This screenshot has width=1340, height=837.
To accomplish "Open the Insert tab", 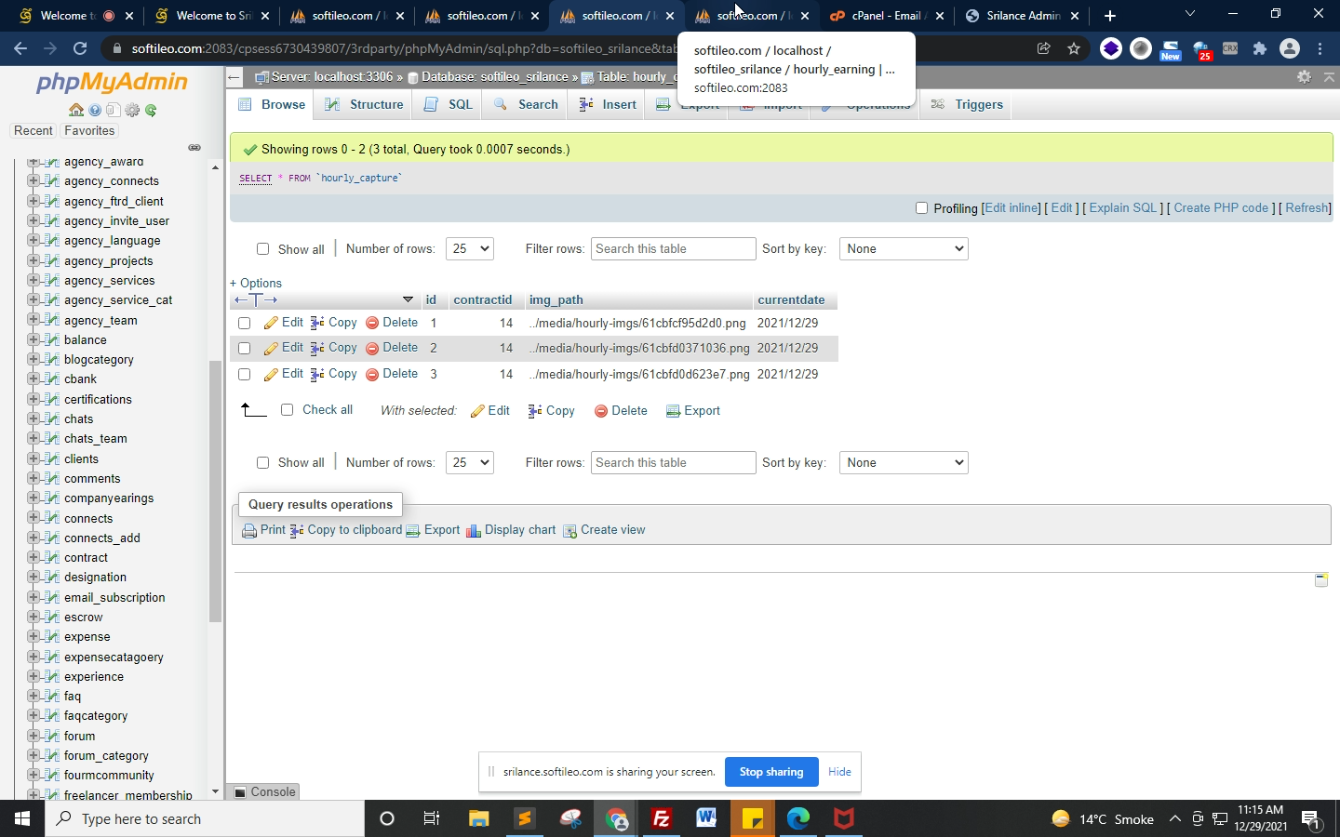I will (x=608, y=104).
